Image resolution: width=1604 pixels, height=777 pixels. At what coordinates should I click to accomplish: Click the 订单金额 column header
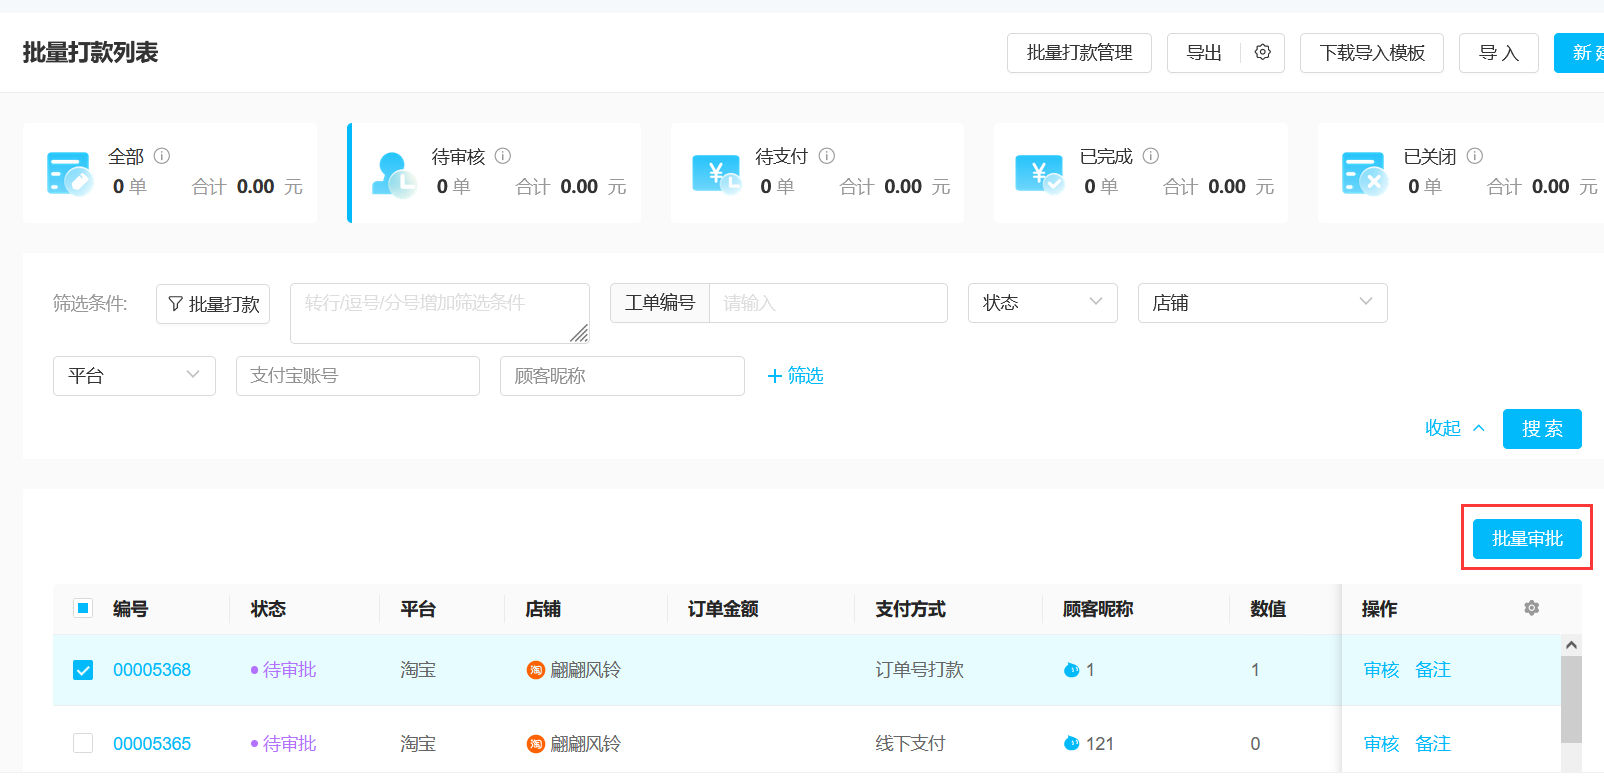pyautogui.click(x=723, y=609)
